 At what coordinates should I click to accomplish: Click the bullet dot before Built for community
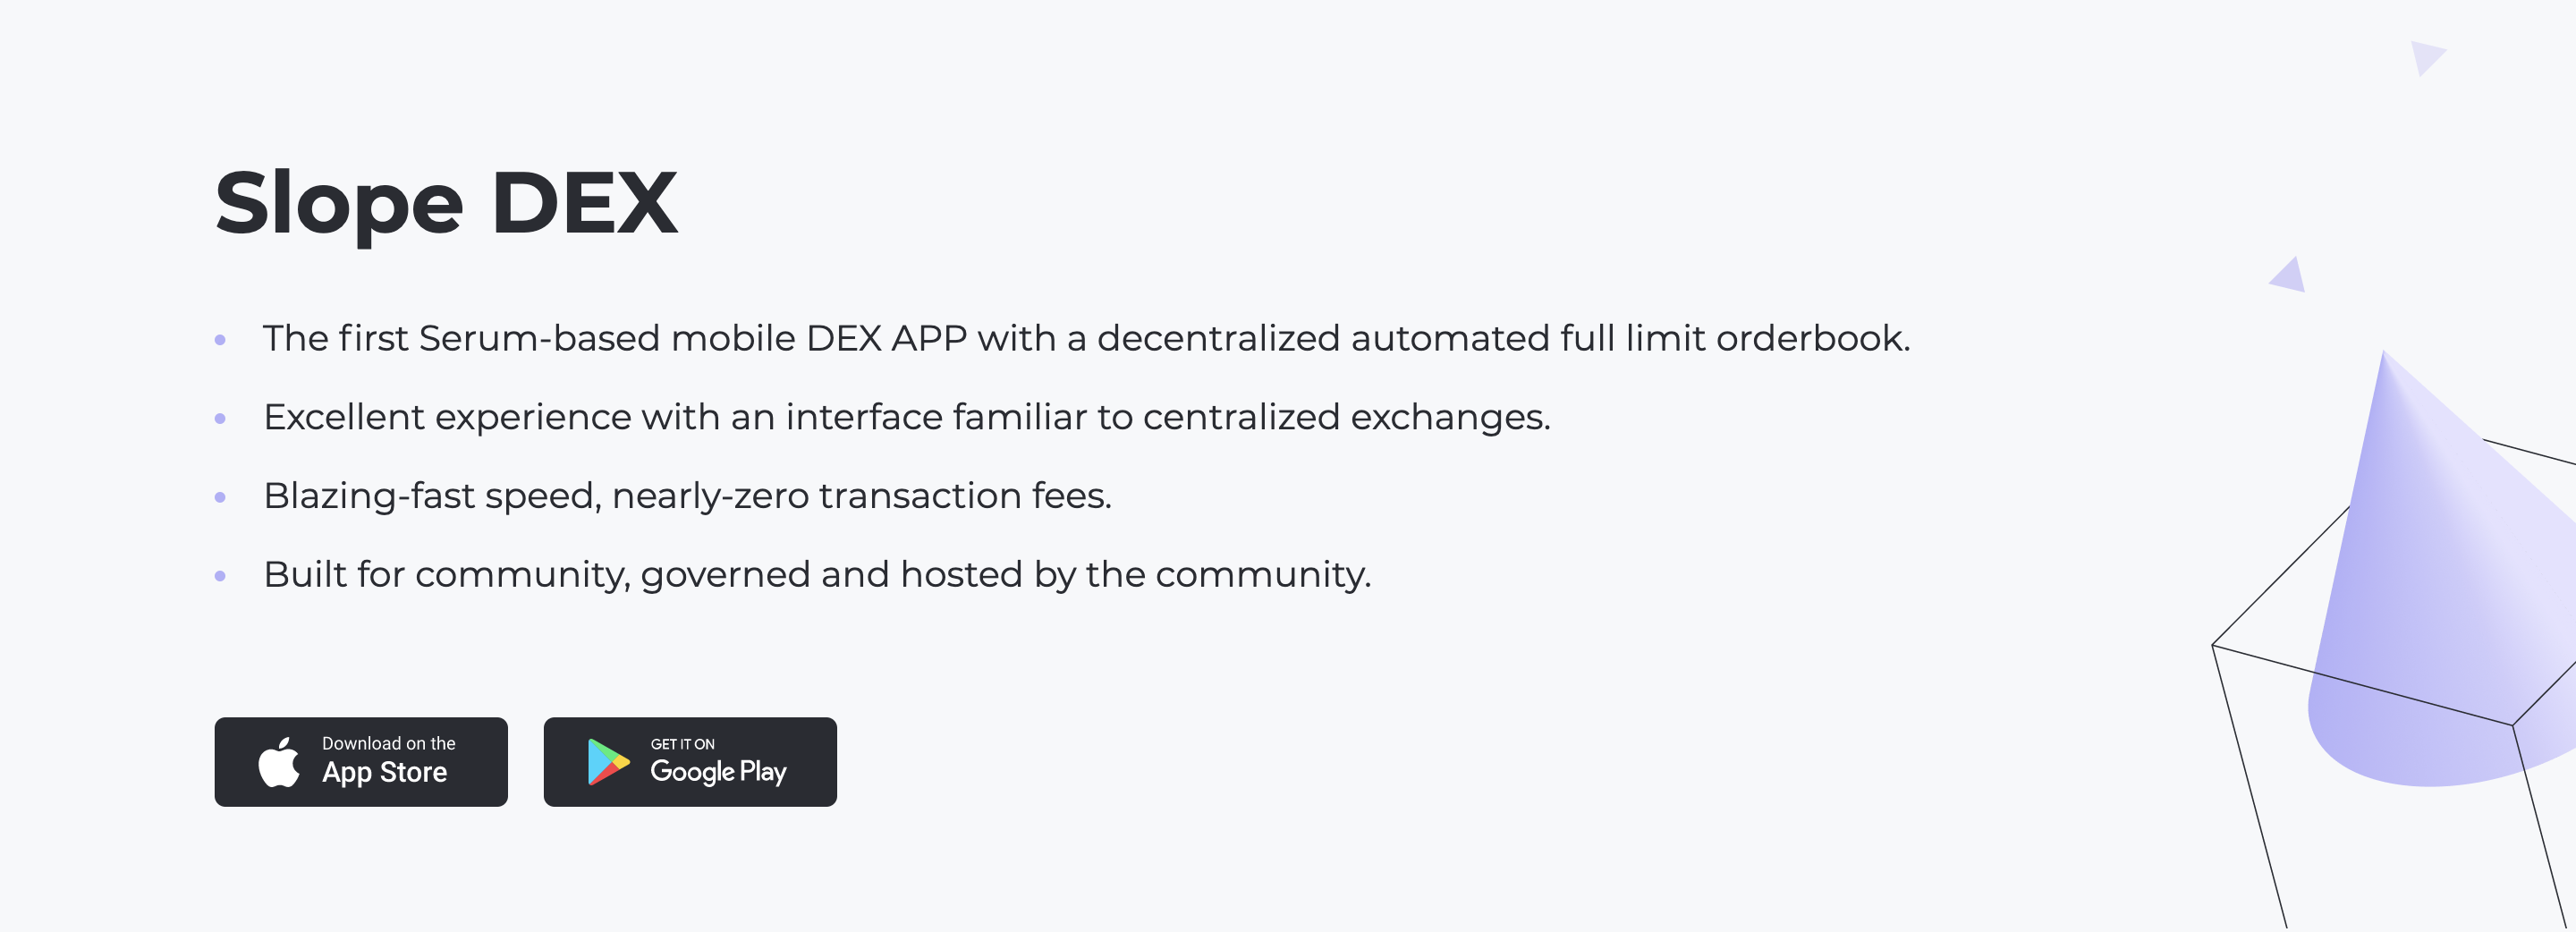point(220,576)
